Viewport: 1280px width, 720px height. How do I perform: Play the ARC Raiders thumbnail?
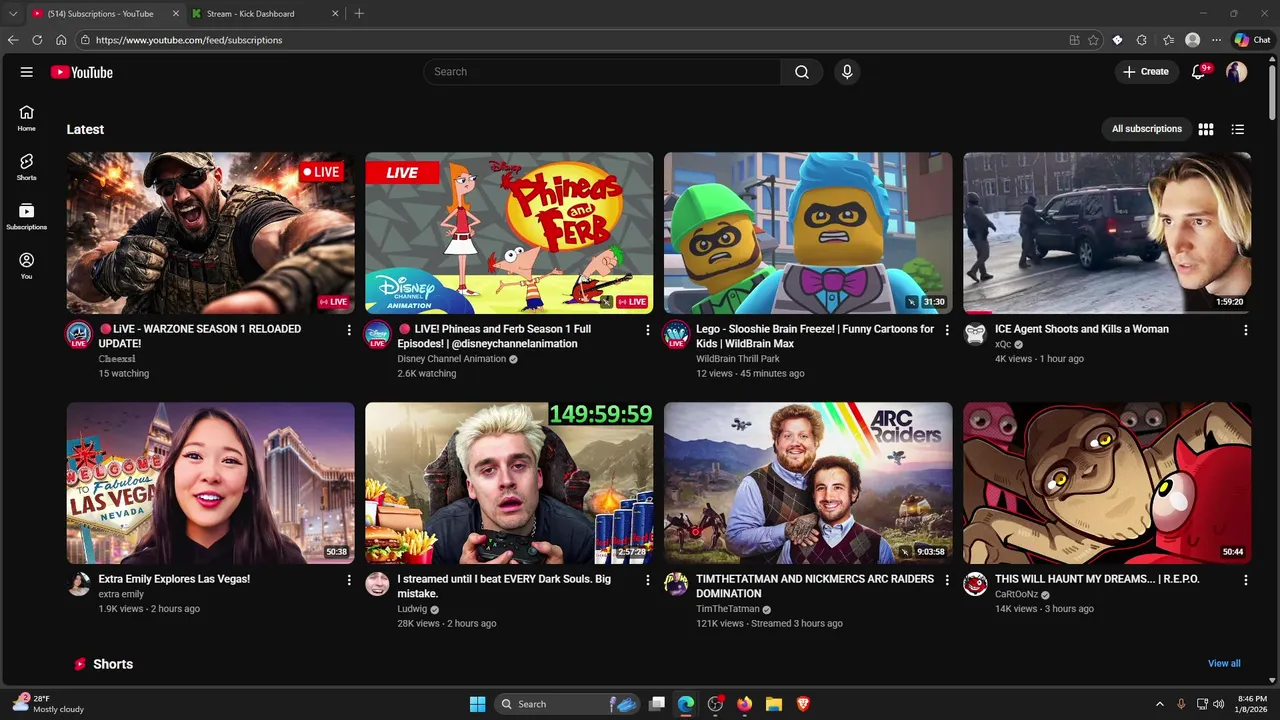click(x=808, y=483)
